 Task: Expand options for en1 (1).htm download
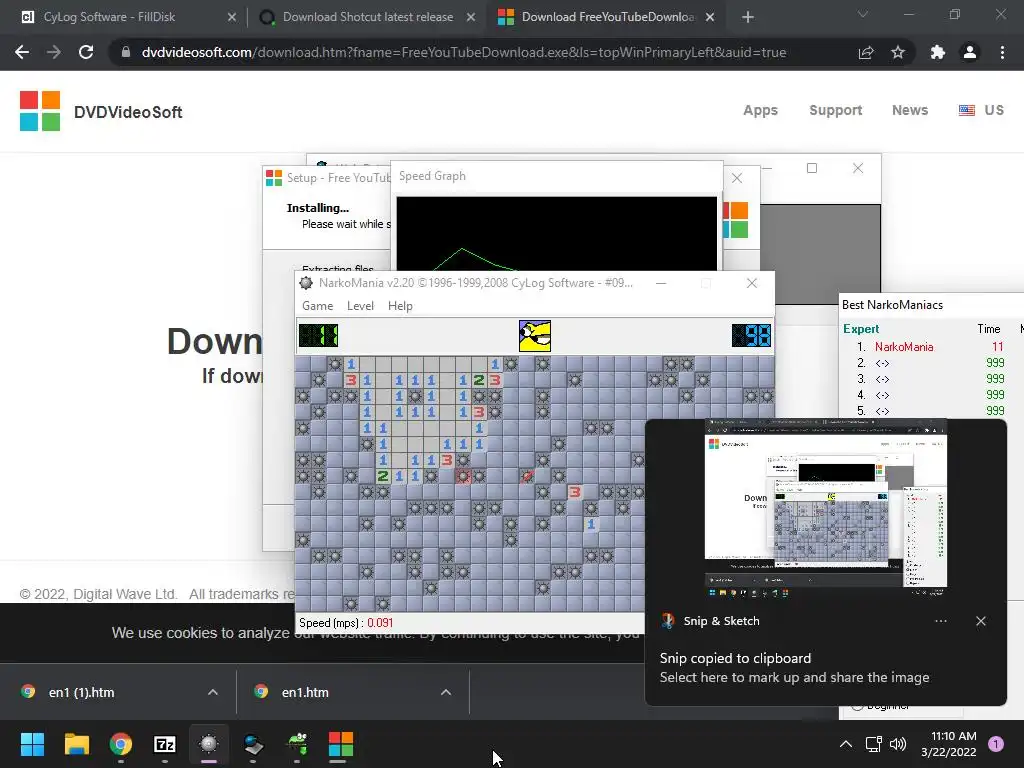tap(212, 692)
